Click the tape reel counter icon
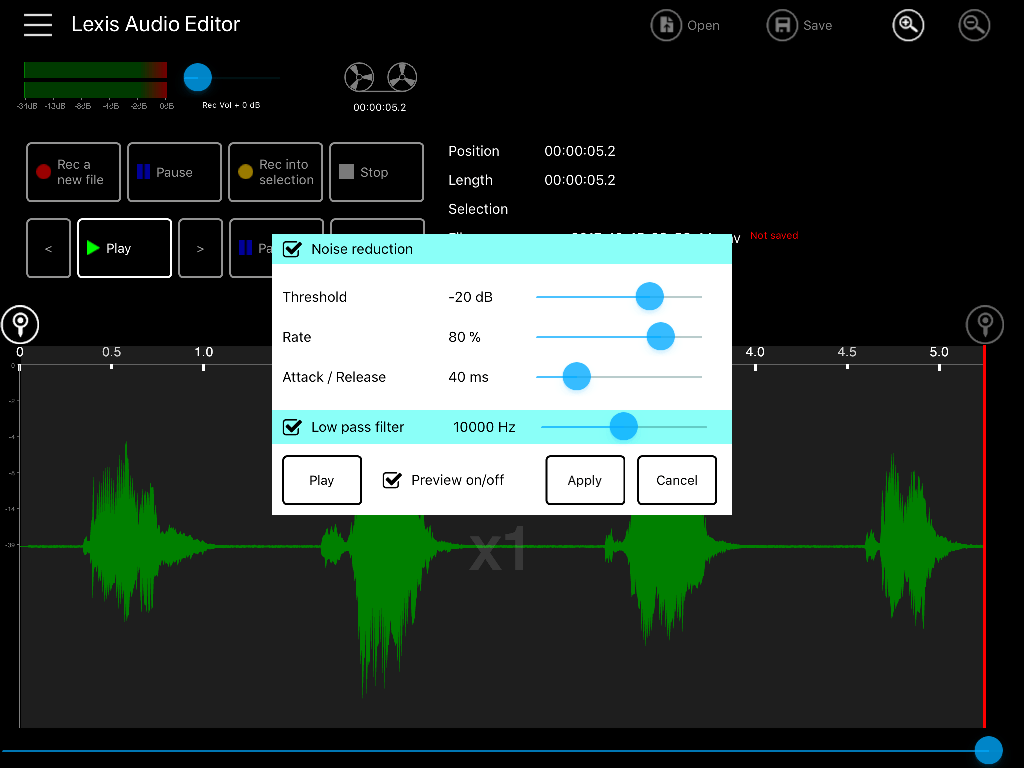This screenshot has width=1024, height=768. (380, 76)
